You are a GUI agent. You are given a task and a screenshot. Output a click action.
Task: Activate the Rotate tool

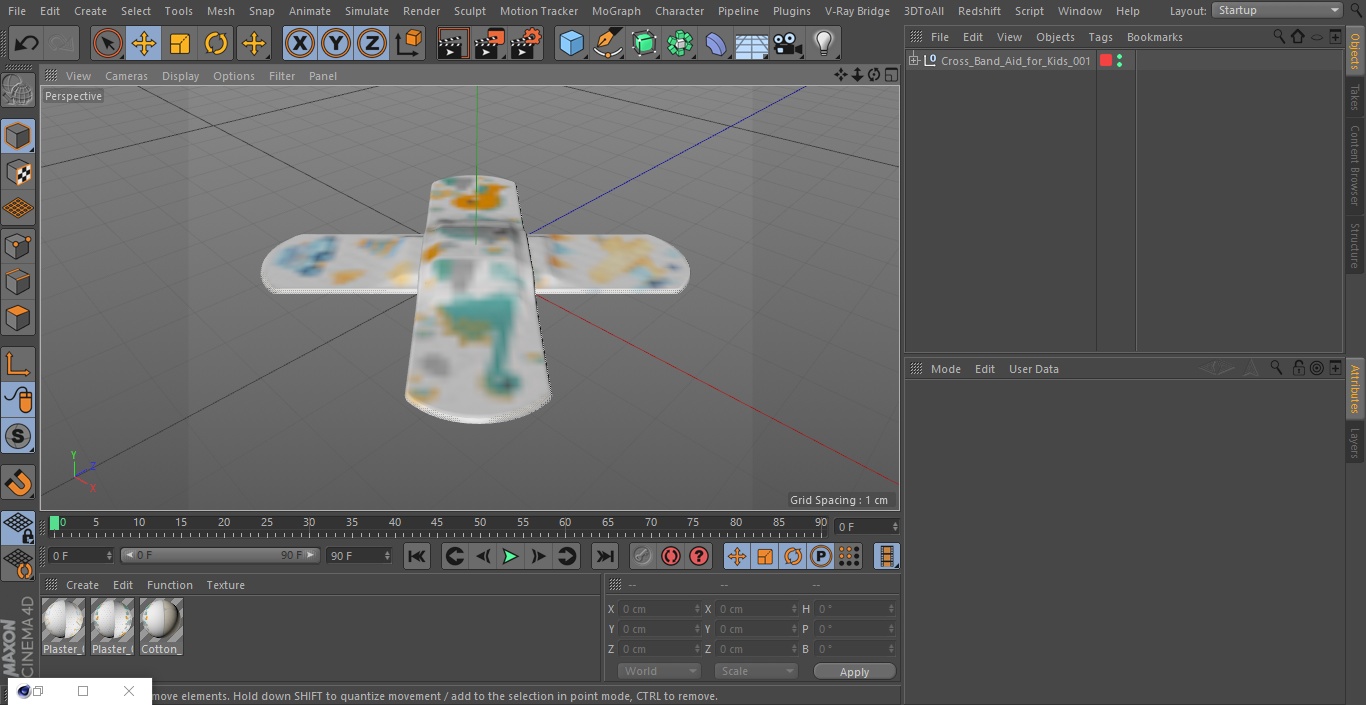point(216,43)
